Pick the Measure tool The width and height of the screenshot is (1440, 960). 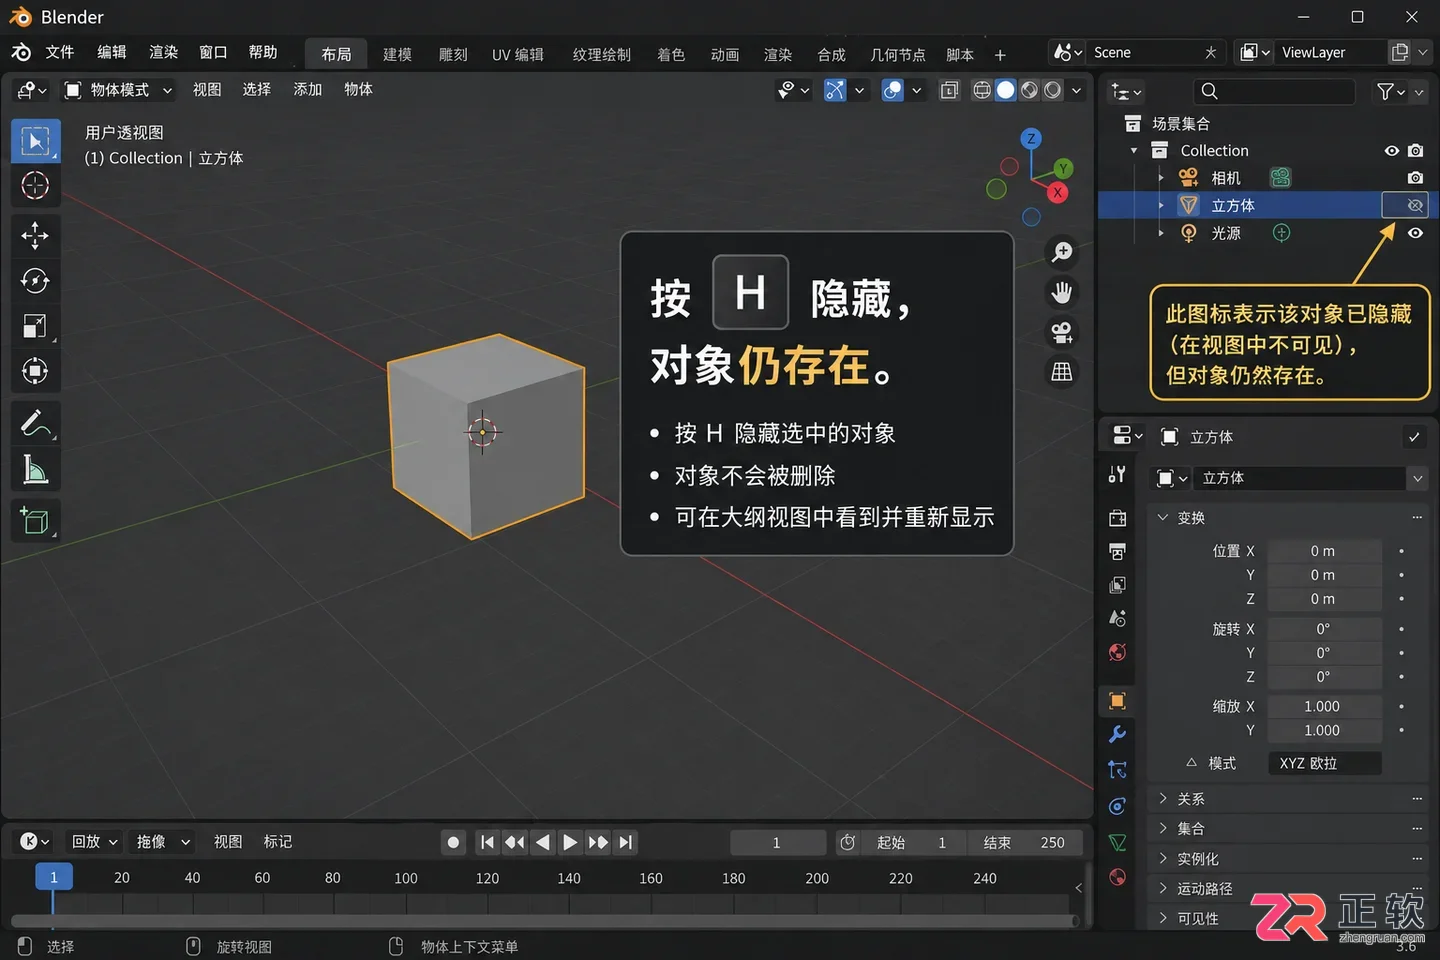[35, 469]
